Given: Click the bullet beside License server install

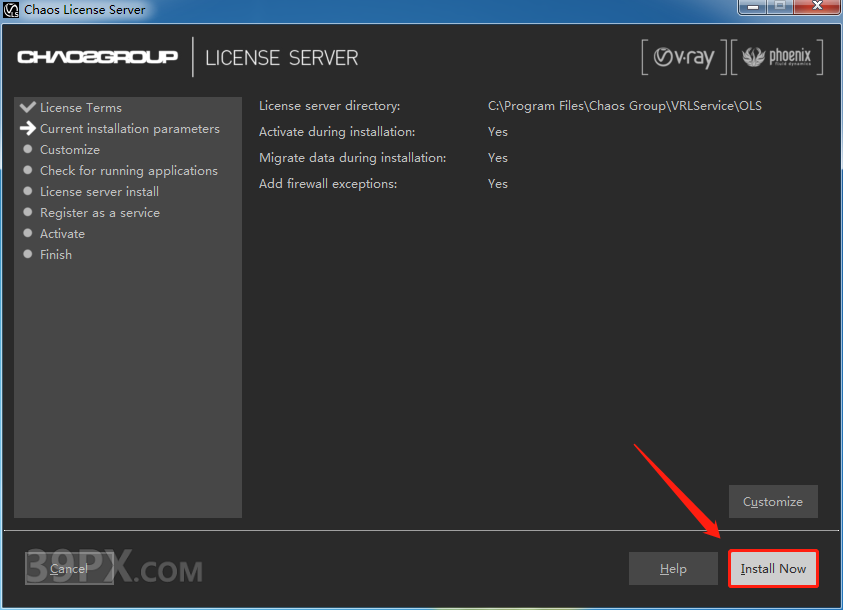Looking at the screenshot, I should pyautogui.click(x=28, y=191).
